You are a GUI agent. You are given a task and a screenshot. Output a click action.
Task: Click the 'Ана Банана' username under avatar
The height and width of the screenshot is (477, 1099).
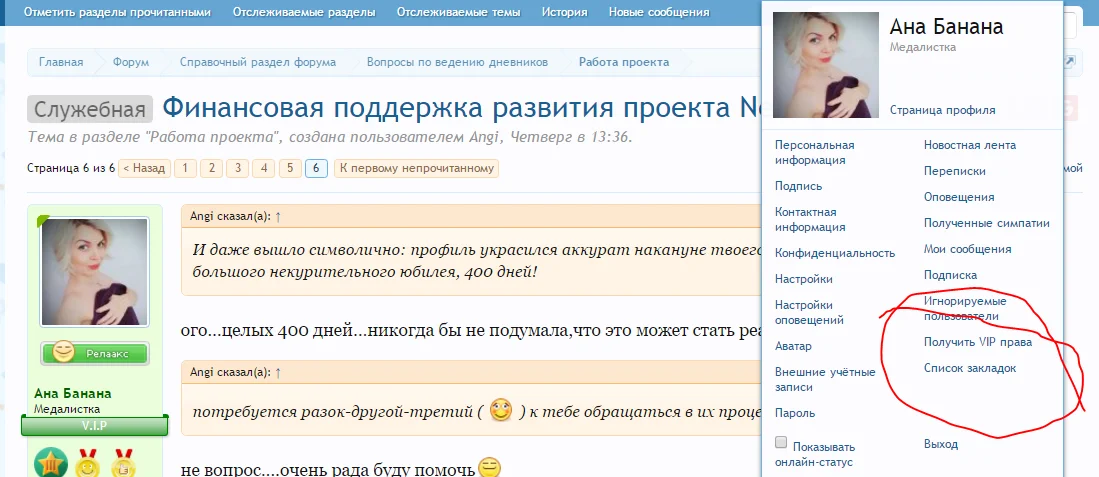[x=72, y=393]
